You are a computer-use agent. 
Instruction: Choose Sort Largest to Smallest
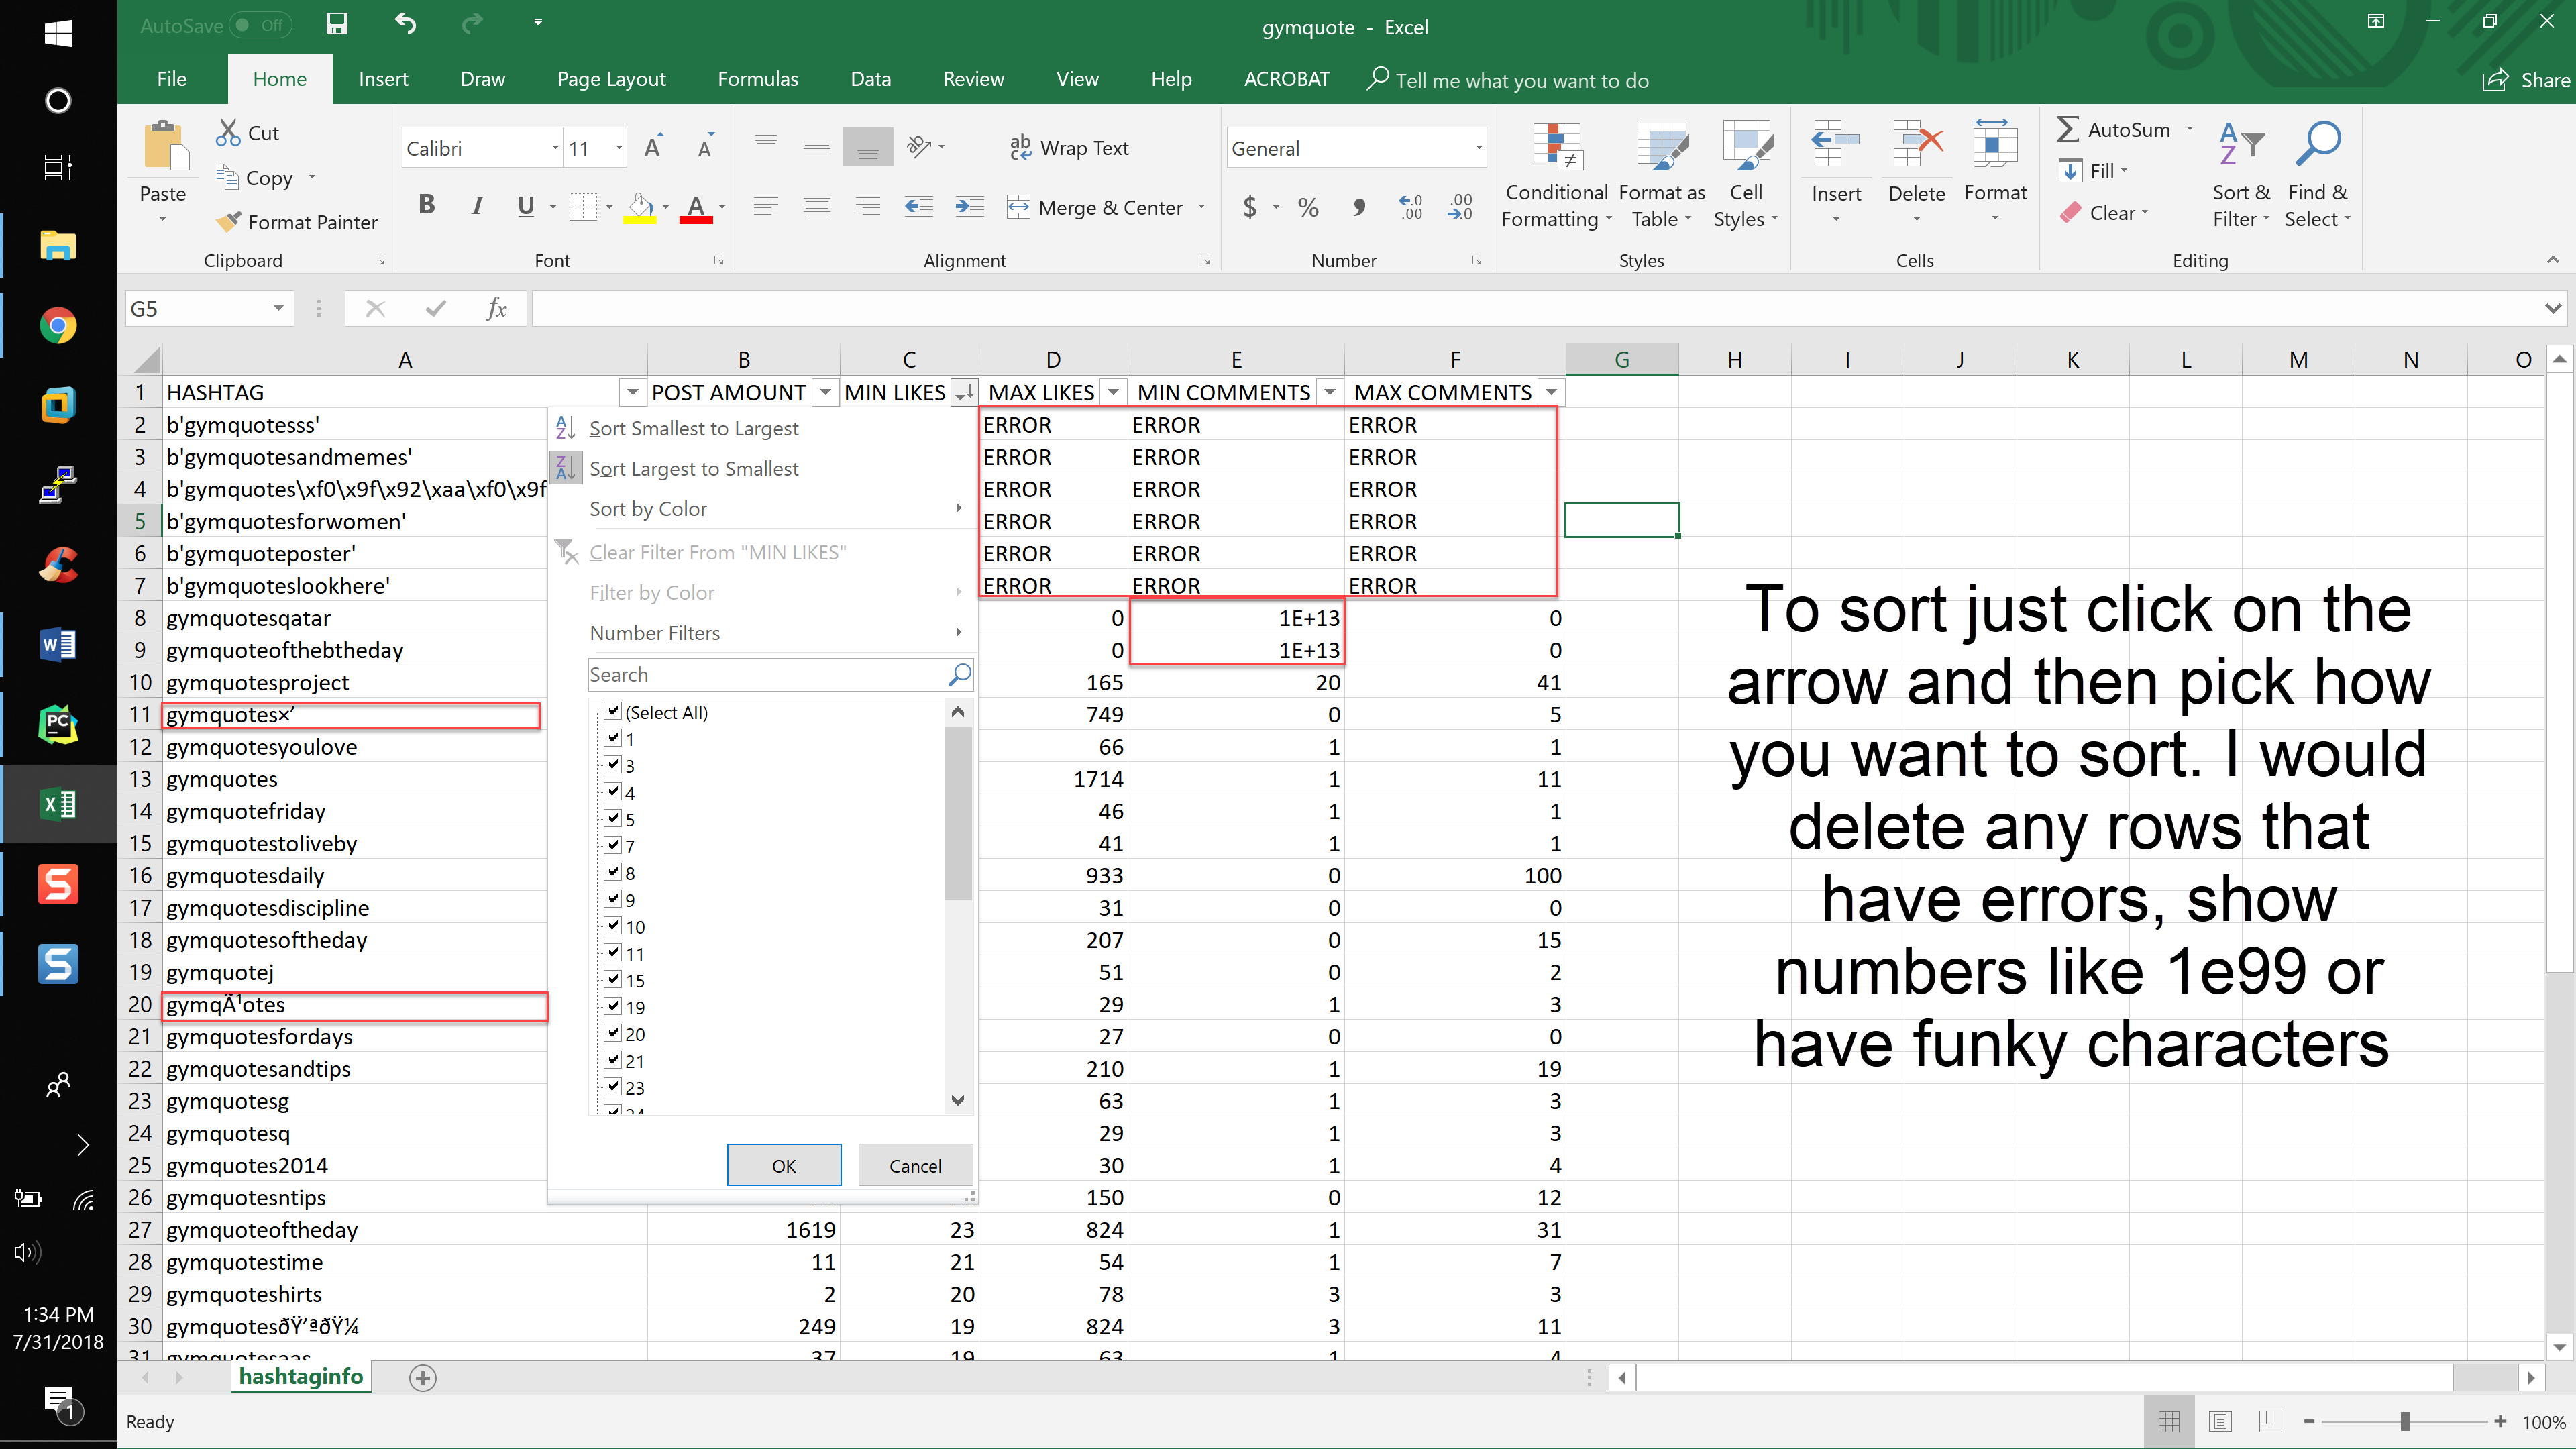[x=693, y=469]
